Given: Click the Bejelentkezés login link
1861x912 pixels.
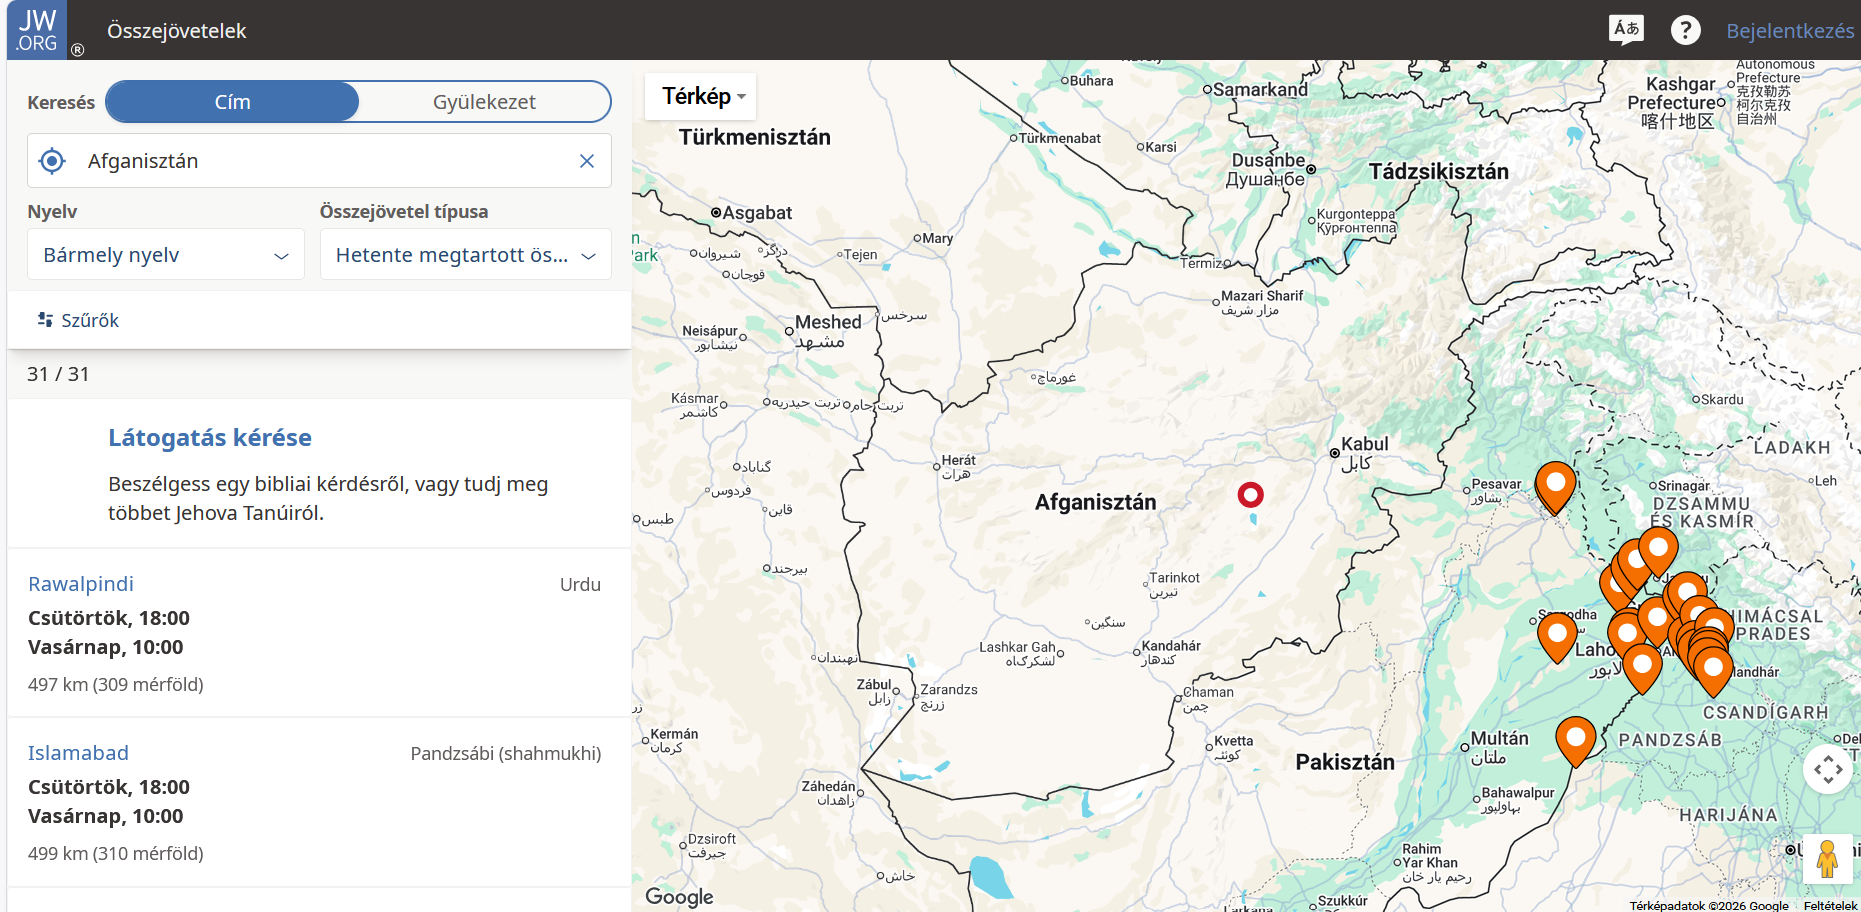Looking at the screenshot, I should point(1790,31).
